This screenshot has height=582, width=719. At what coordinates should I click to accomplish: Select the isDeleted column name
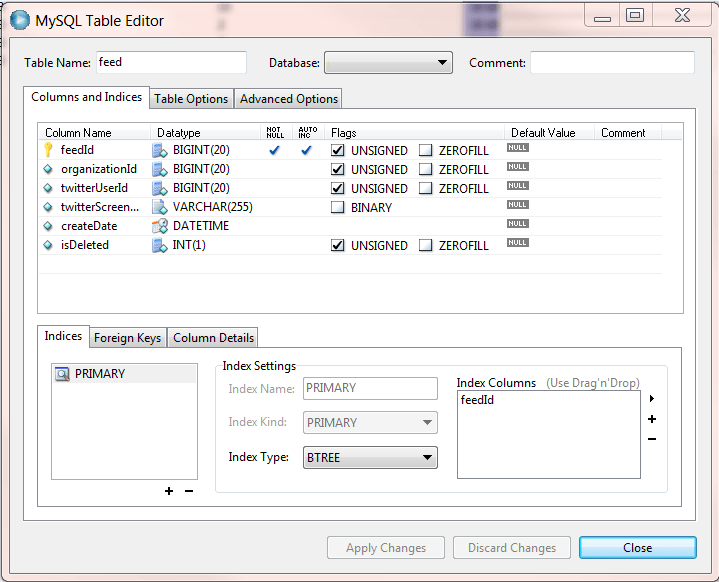point(85,245)
